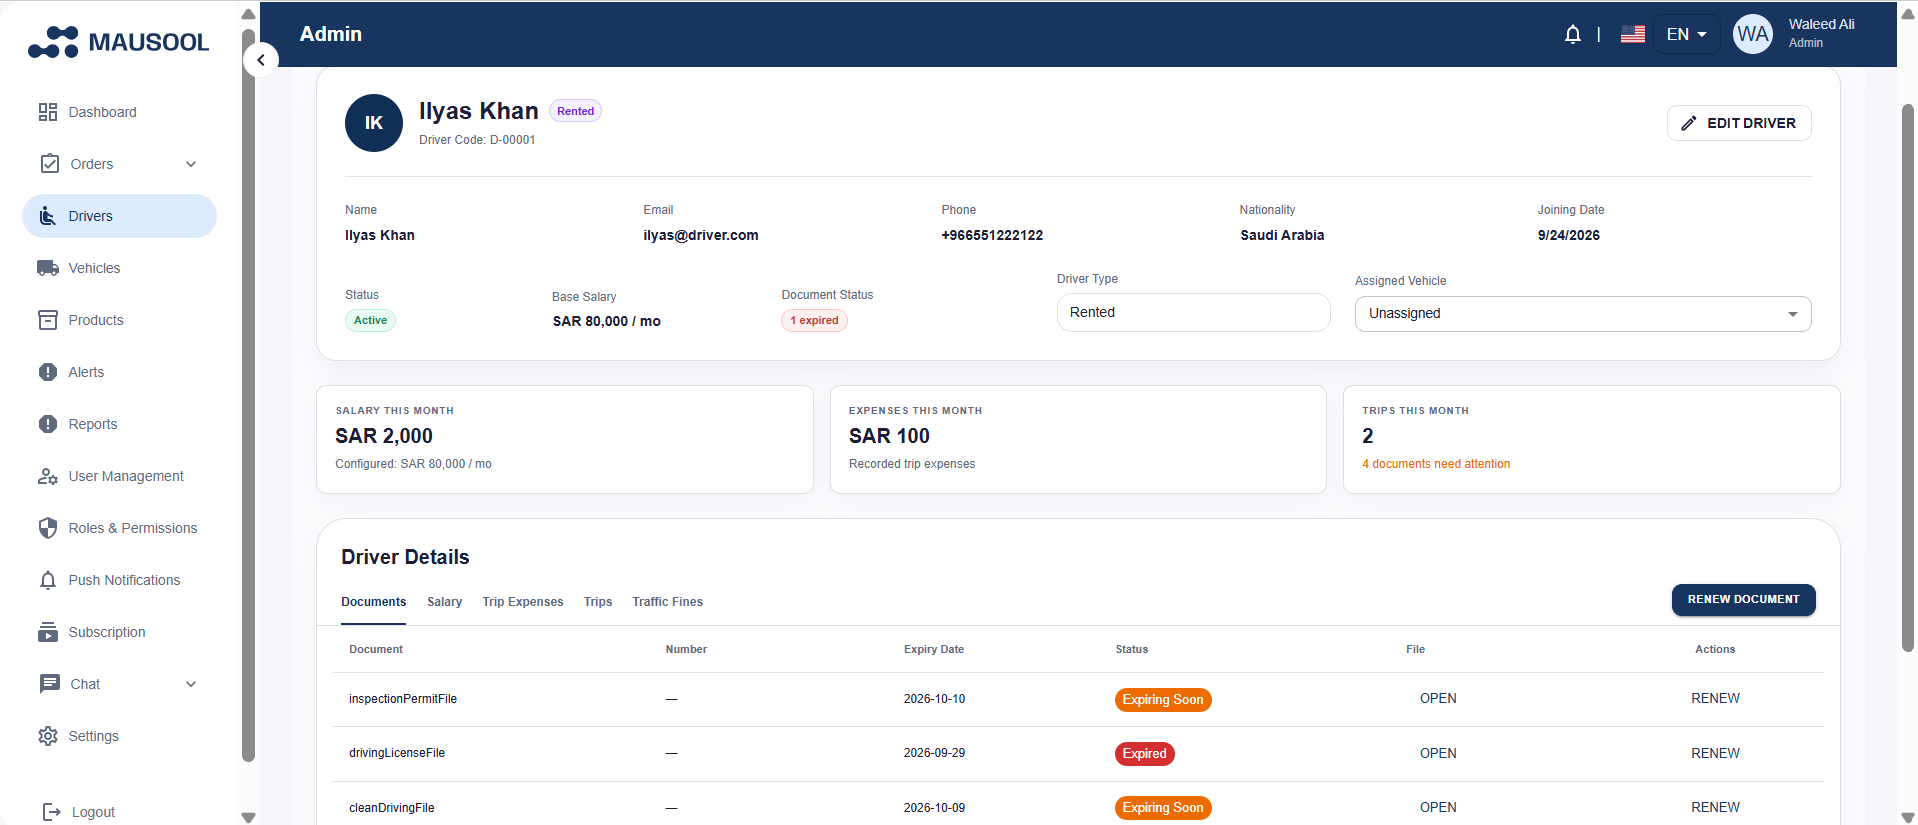Click the Alerts exclamation icon
The width and height of the screenshot is (1918, 825).
pos(48,372)
